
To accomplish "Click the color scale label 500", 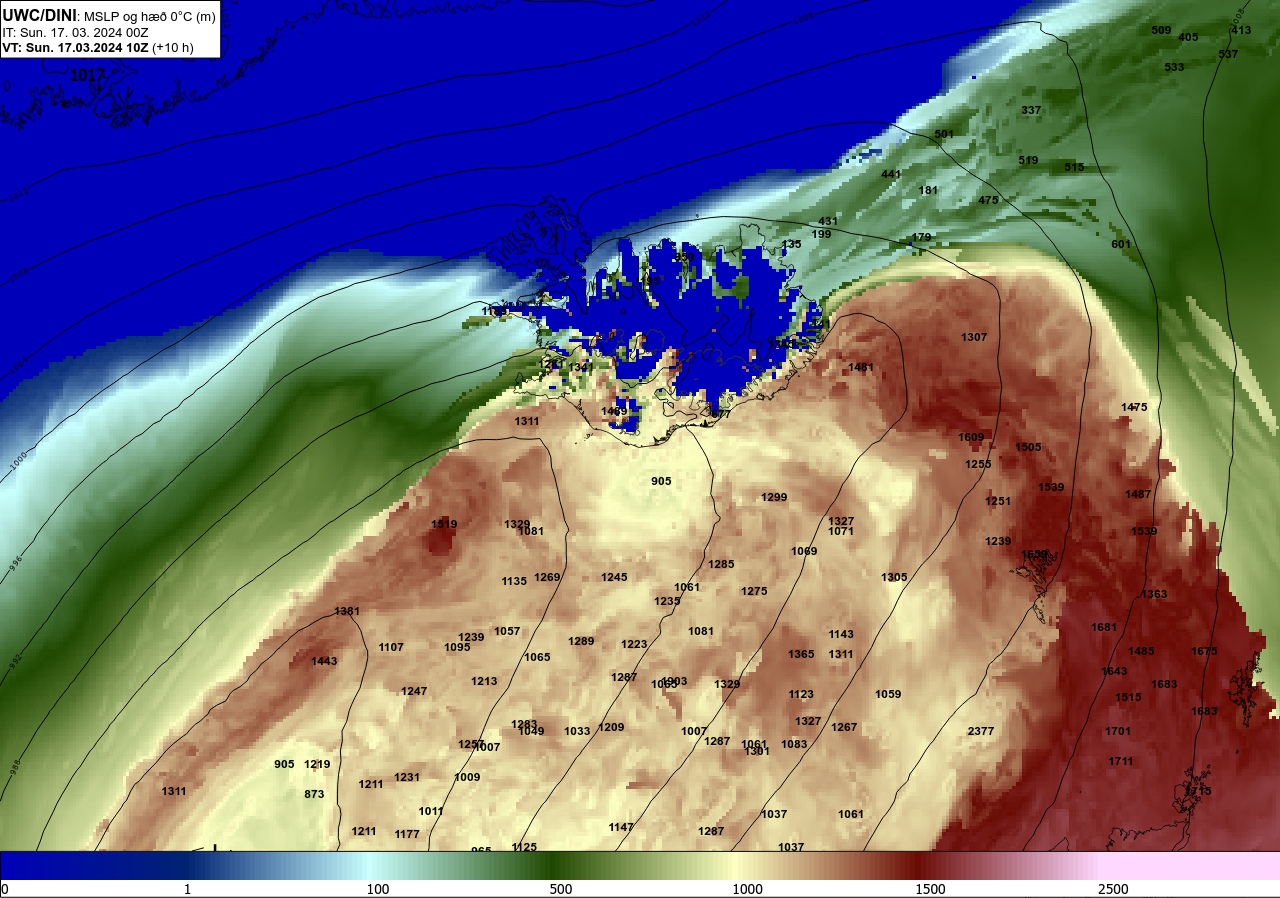I will click(x=561, y=889).
